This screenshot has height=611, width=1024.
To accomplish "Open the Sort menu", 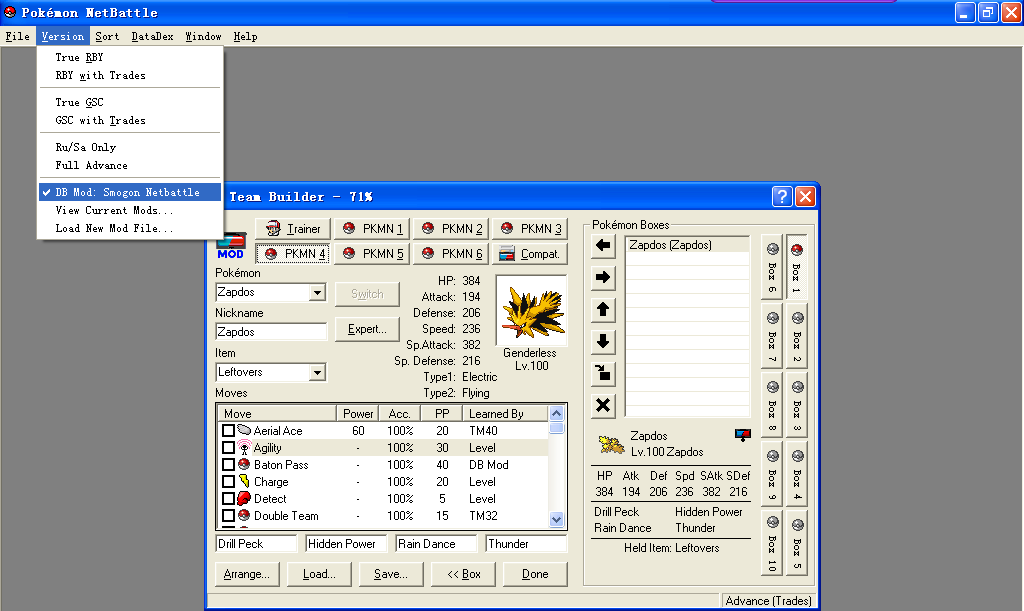I will pyautogui.click(x=107, y=37).
